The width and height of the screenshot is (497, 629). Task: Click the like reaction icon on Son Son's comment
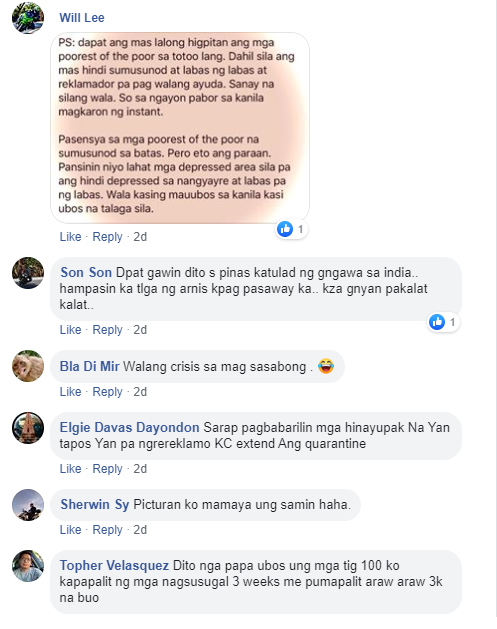(437, 322)
